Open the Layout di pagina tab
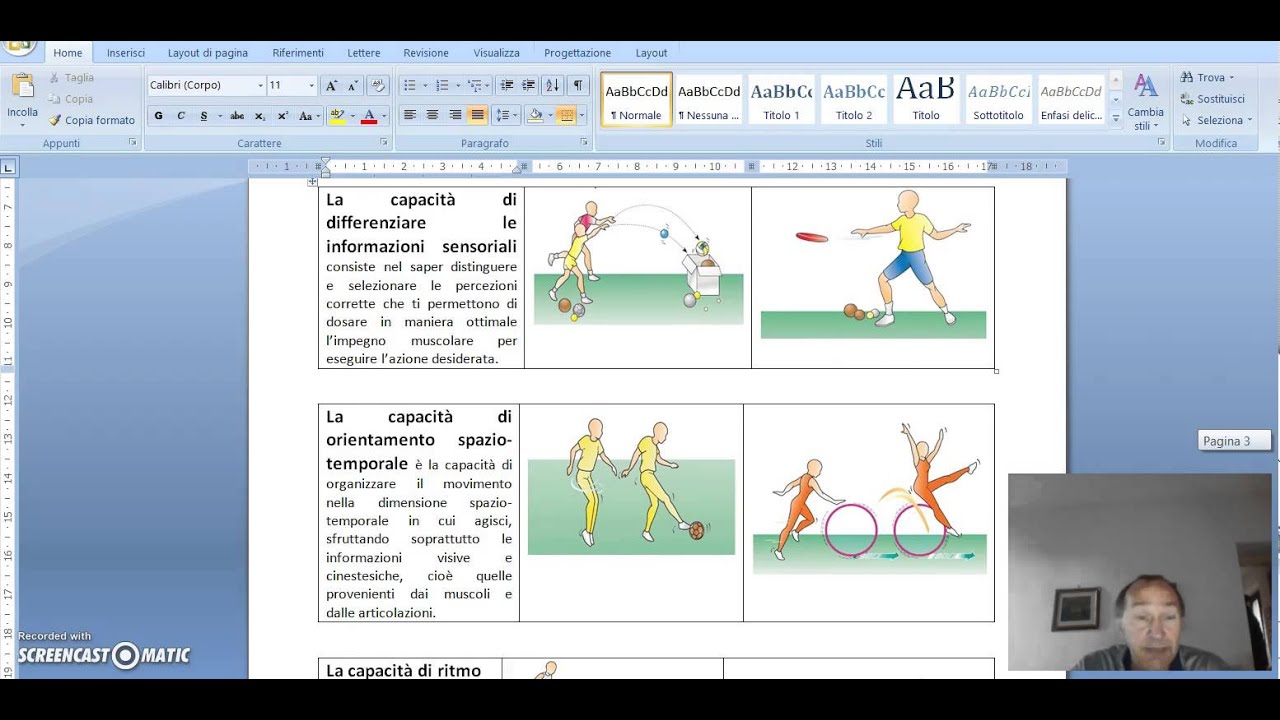 (x=208, y=53)
